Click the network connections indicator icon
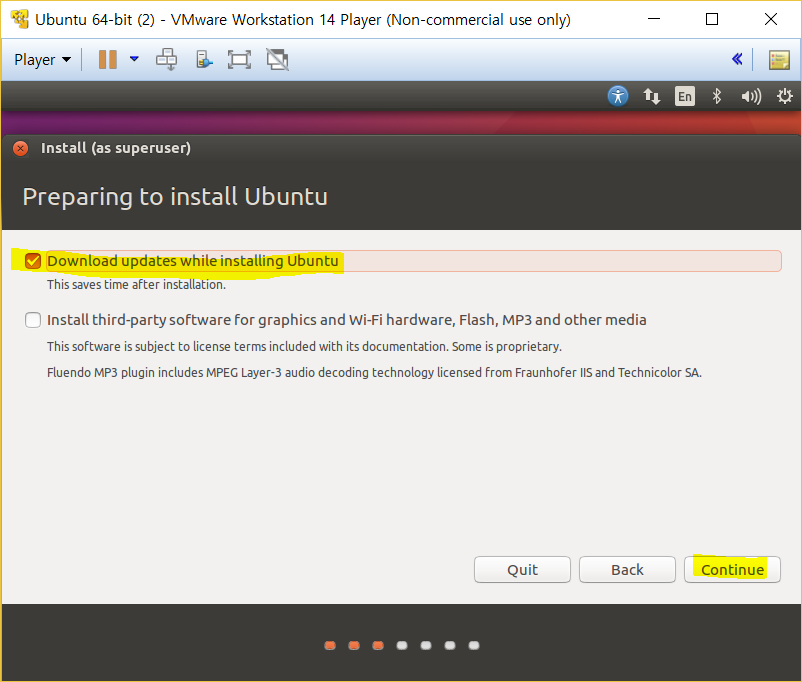 pos(652,96)
